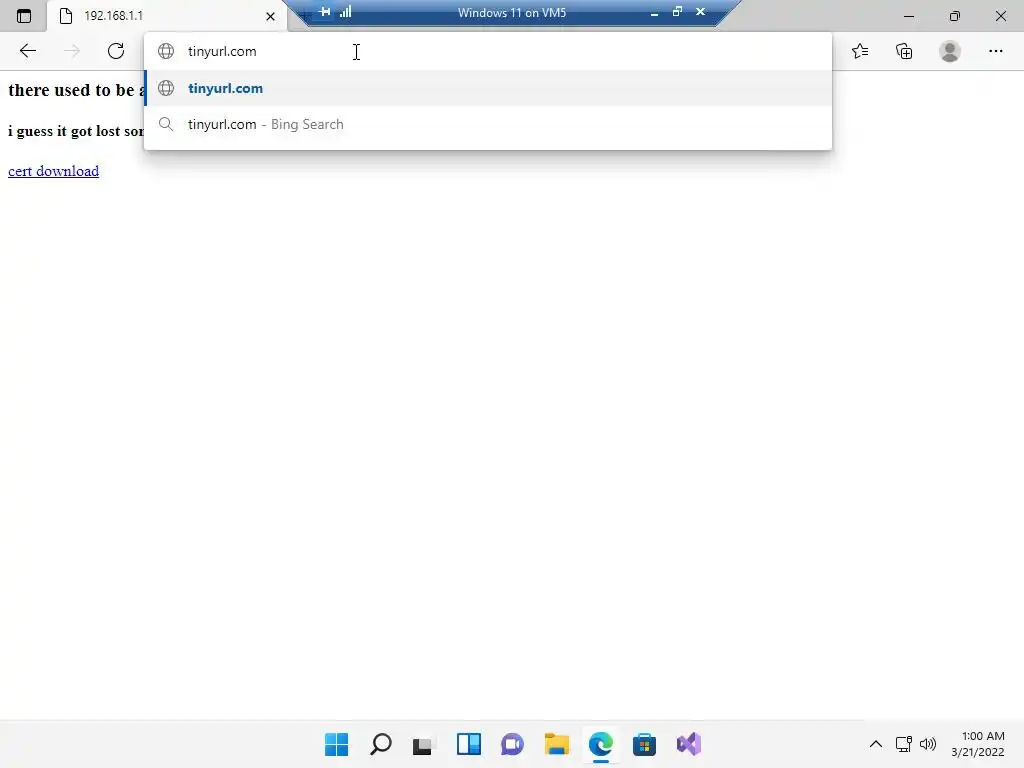Open the user profile avatar
Image resolution: width=1024 pixels, height=768 pixels.
pos(950,51)
